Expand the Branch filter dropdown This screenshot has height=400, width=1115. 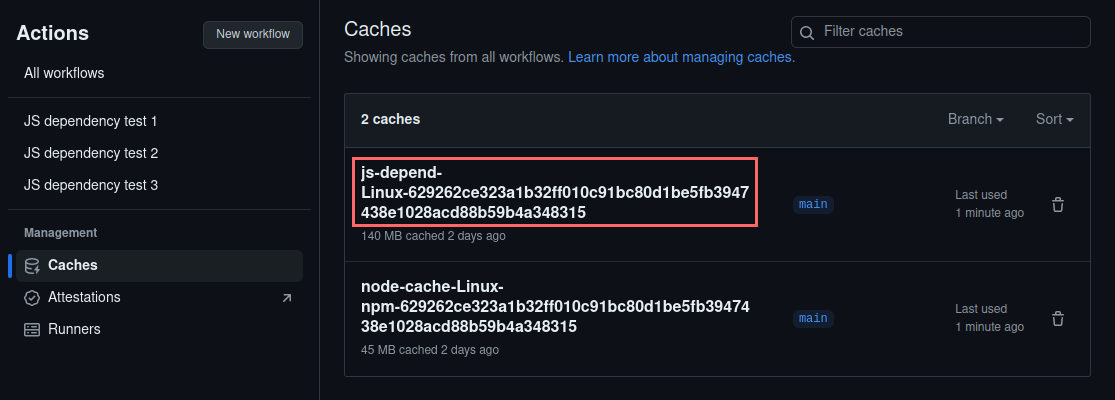pos(975,119)
